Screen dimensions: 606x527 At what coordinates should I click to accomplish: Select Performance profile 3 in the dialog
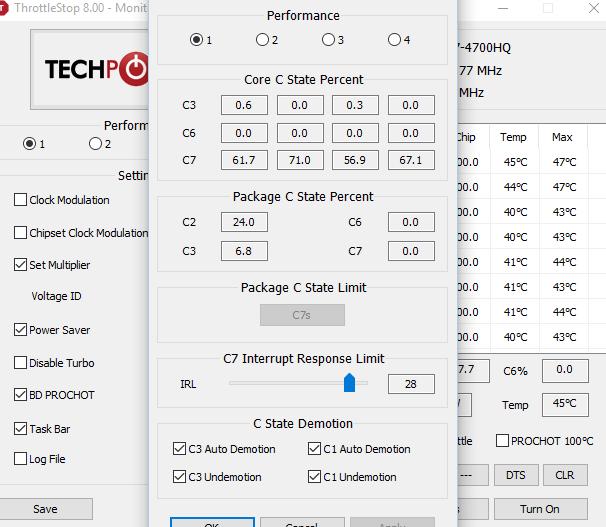(x=328, y=39)
